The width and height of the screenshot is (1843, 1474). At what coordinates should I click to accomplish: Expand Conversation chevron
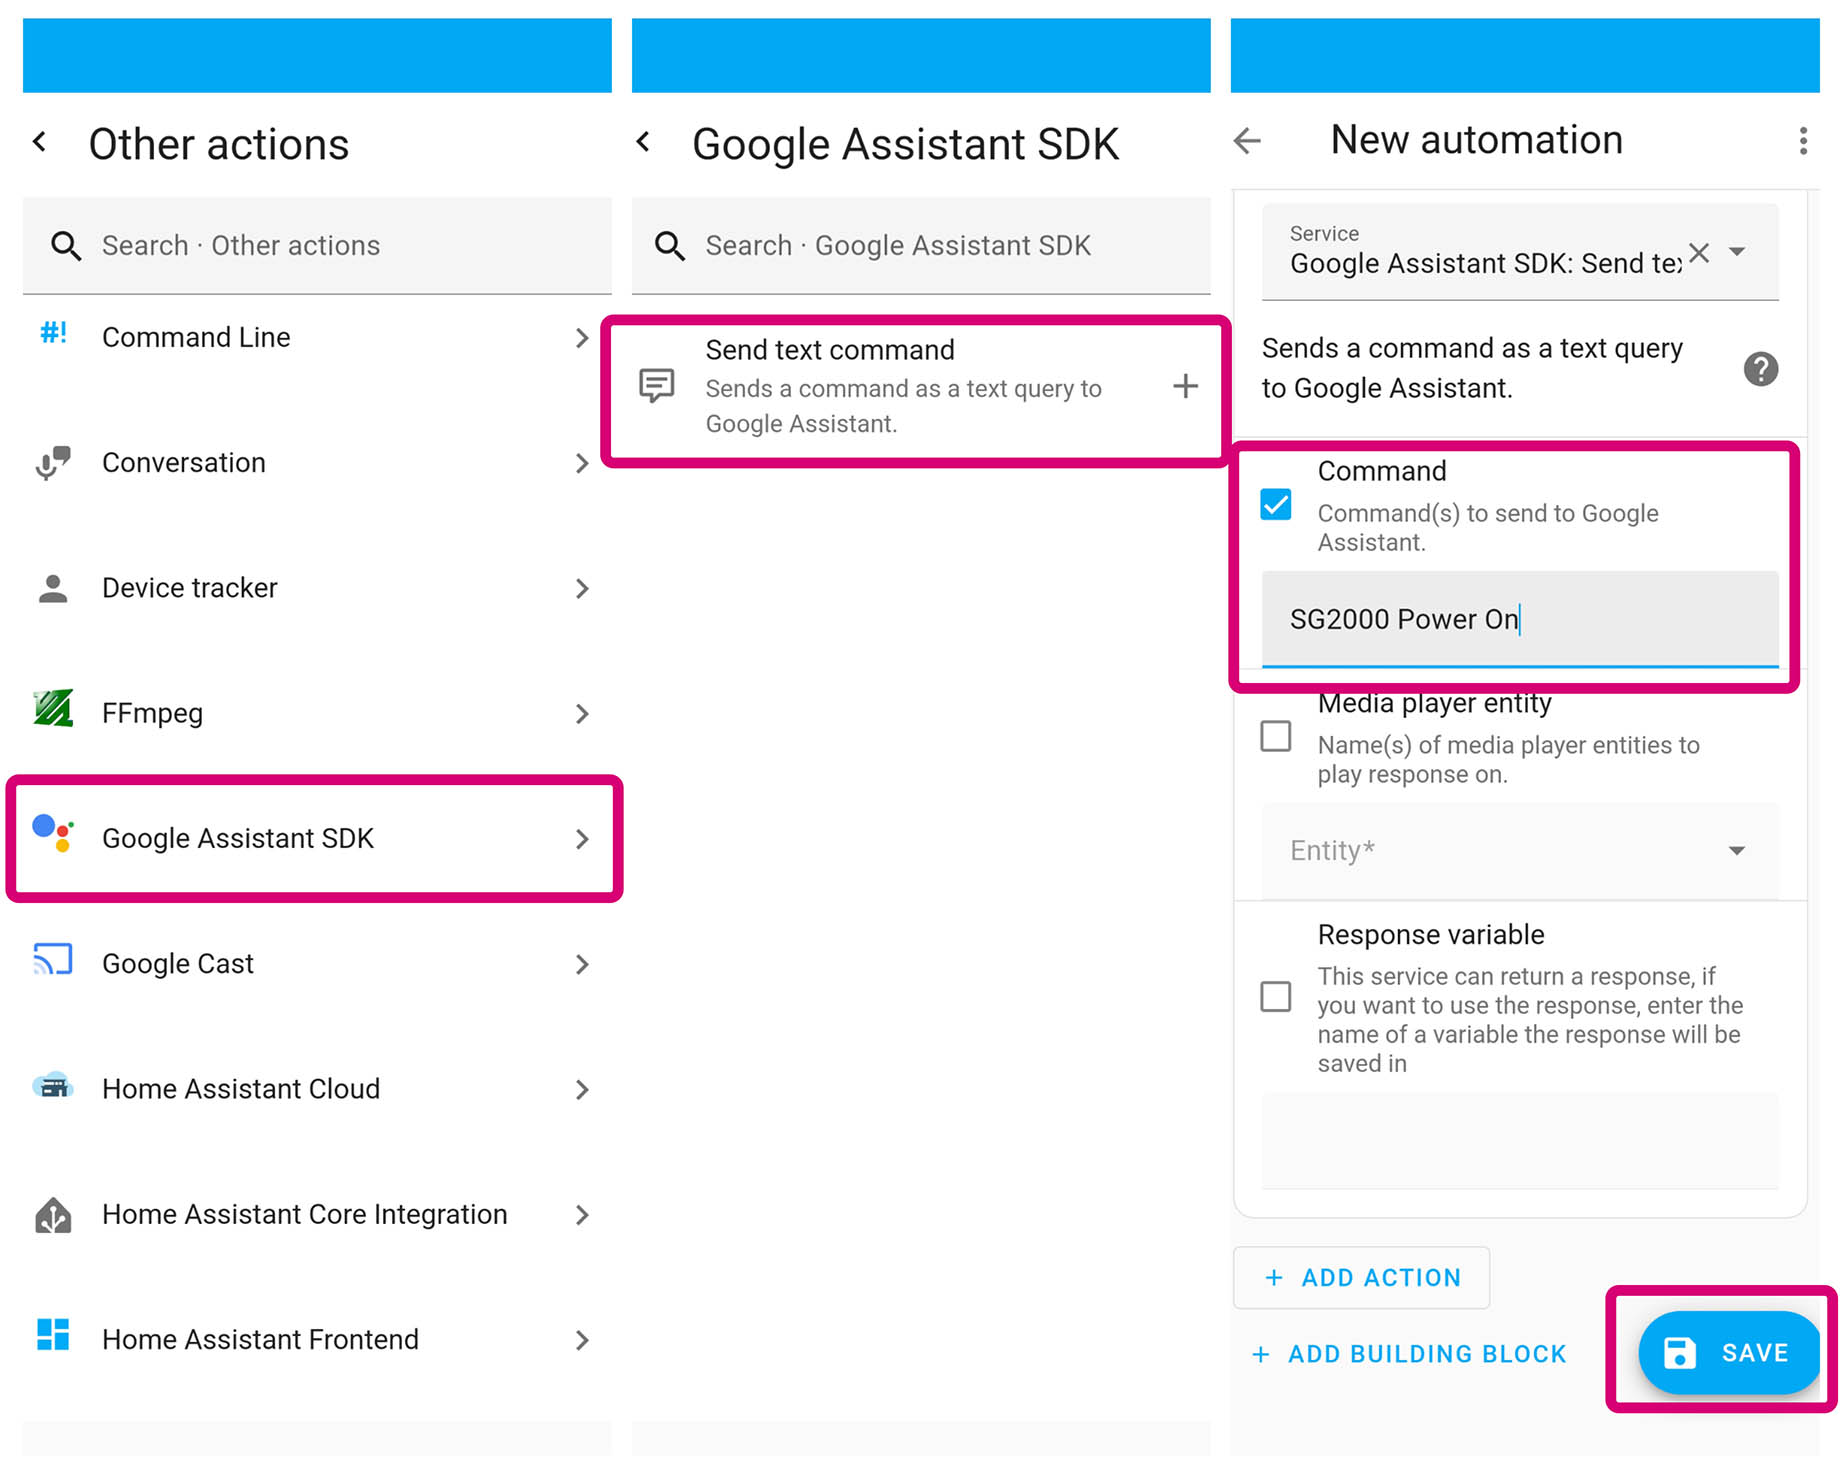click(582, 463)
